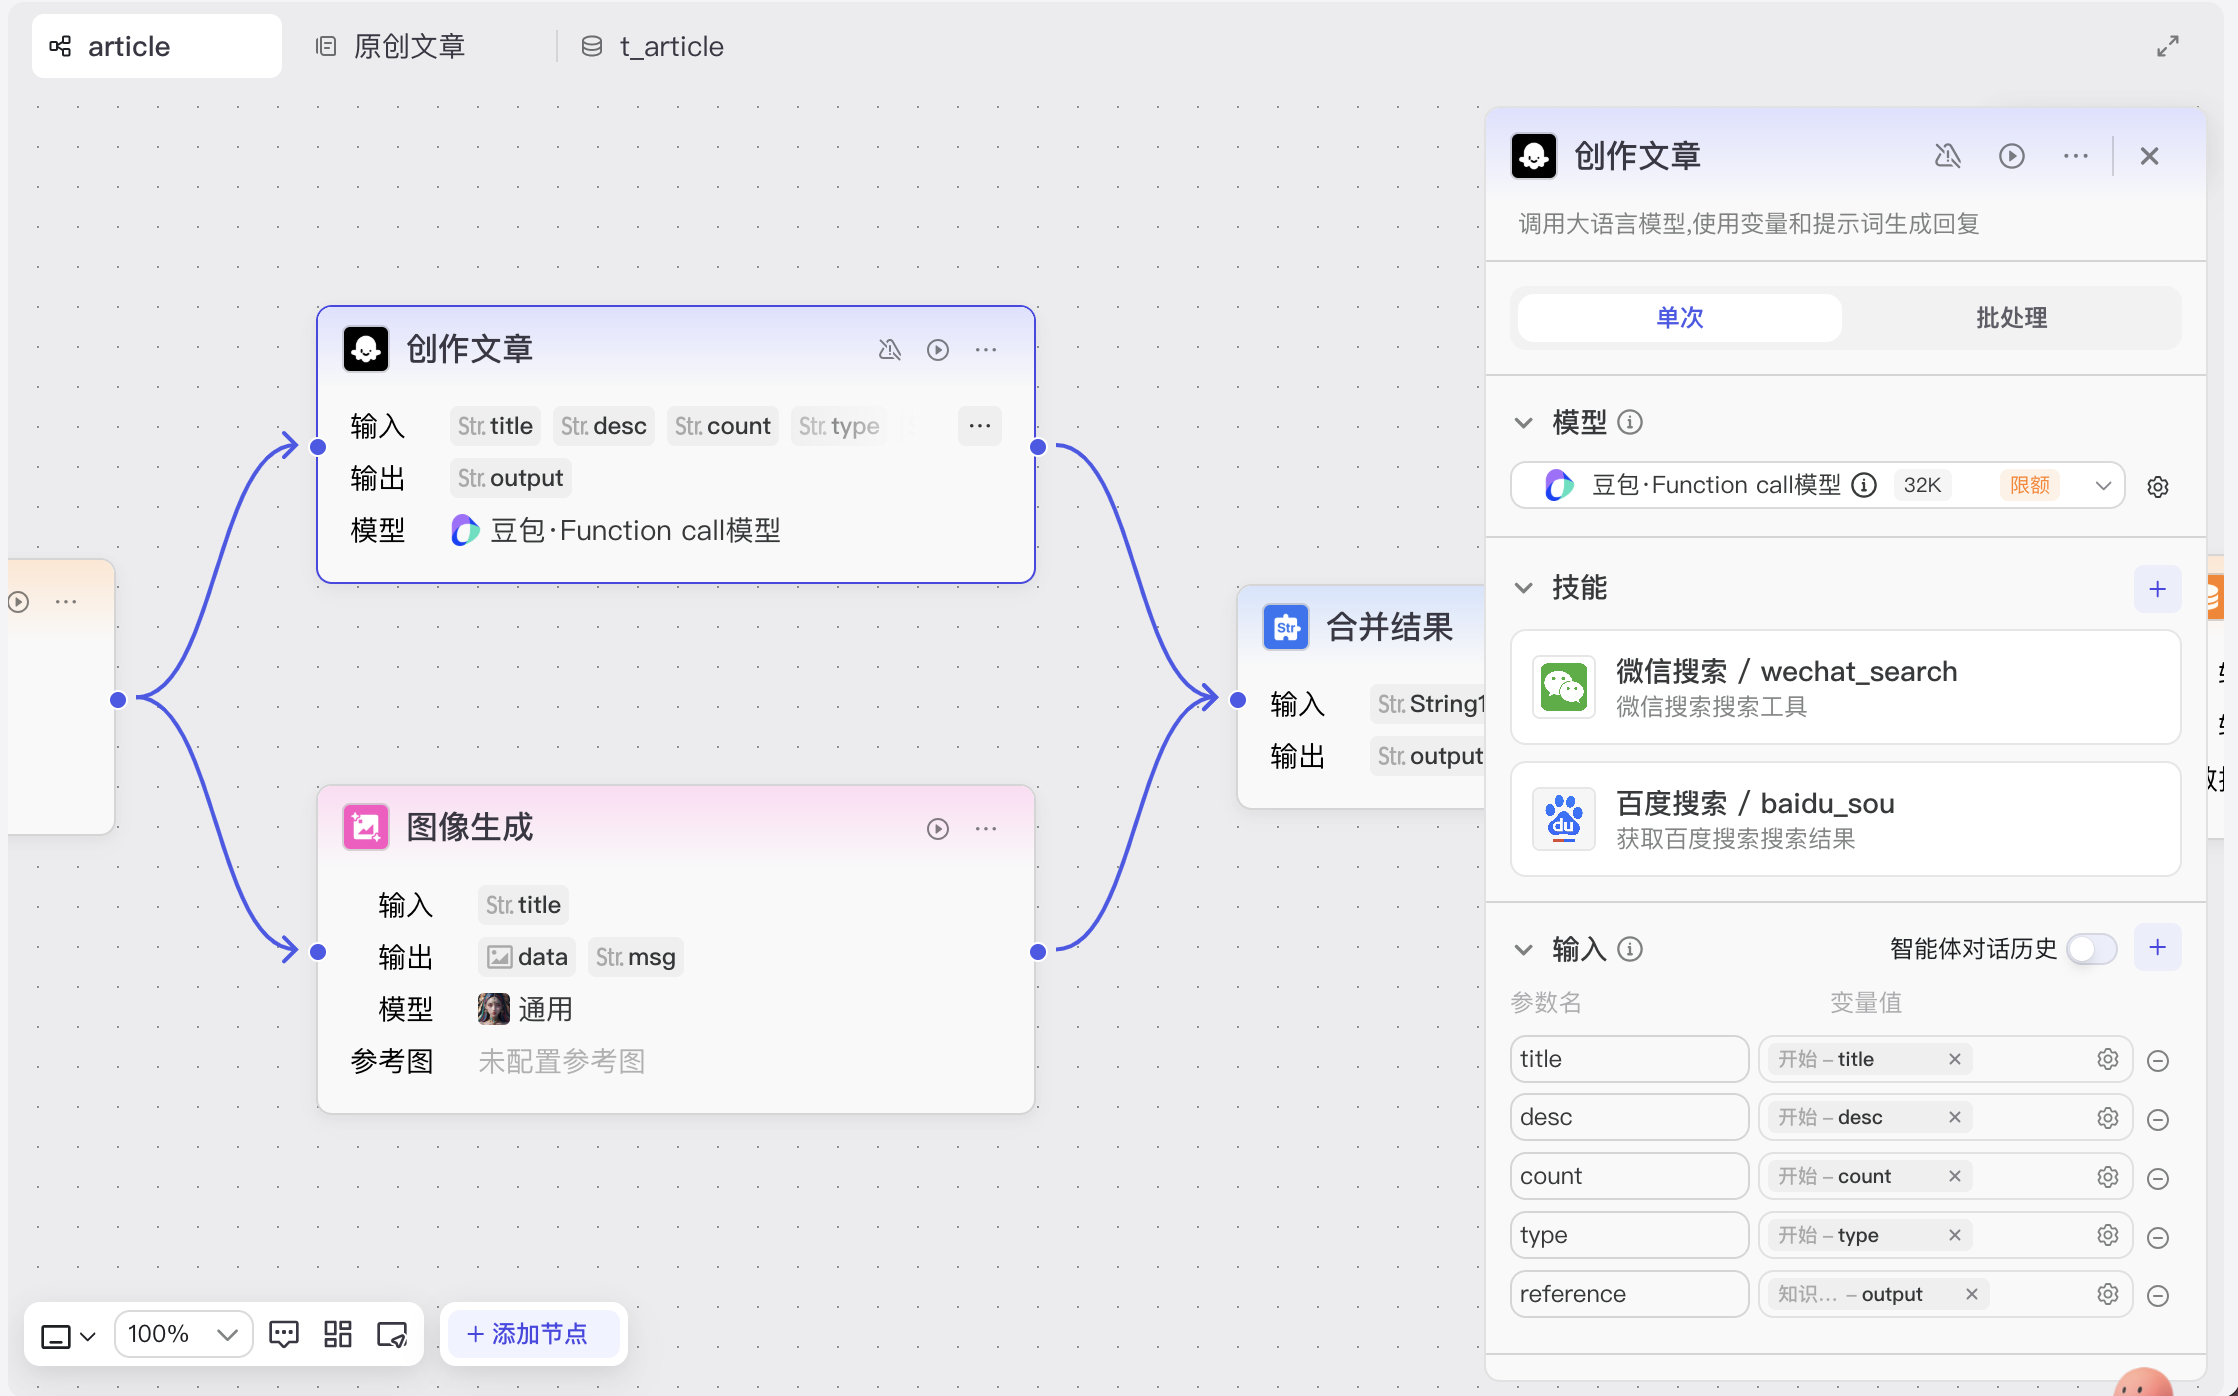Click the 添加节点 button
The image size is (2238, 1396).
click(528, 1334)
